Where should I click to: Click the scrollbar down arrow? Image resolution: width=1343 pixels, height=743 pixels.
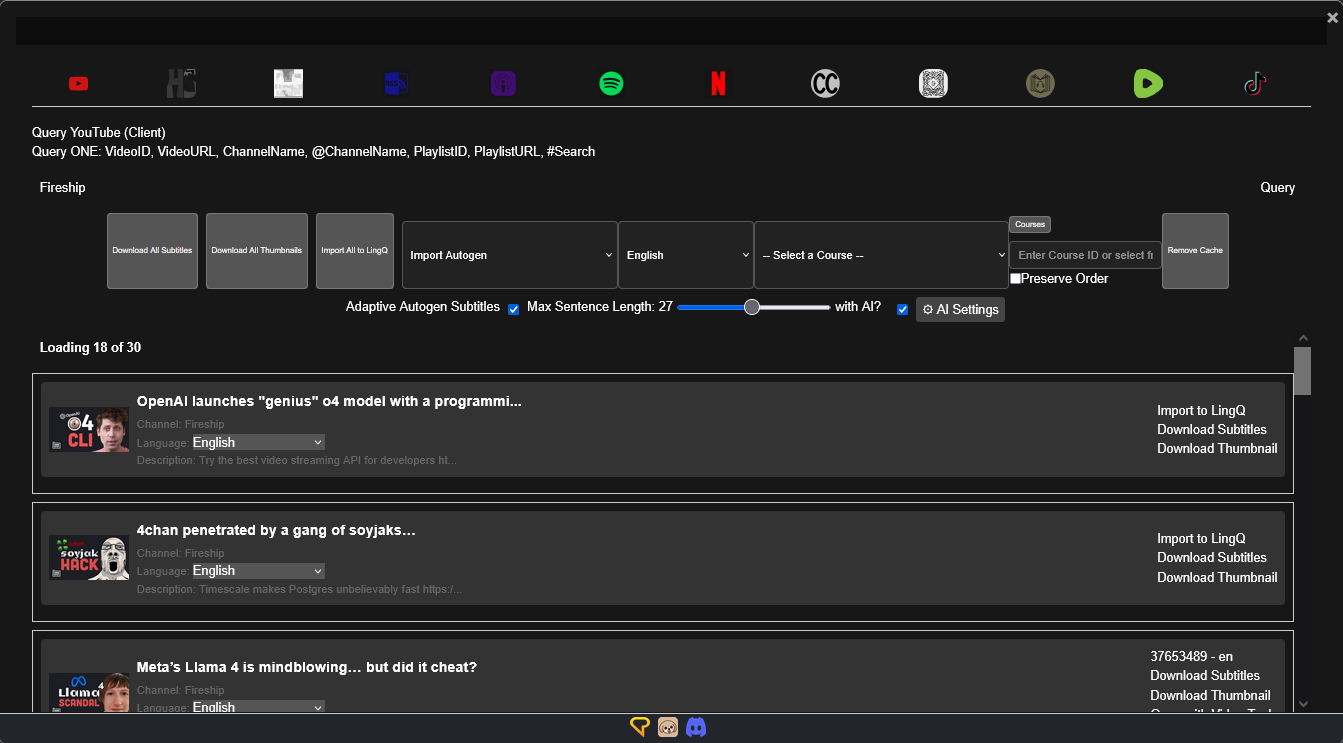coord(1302,704)
